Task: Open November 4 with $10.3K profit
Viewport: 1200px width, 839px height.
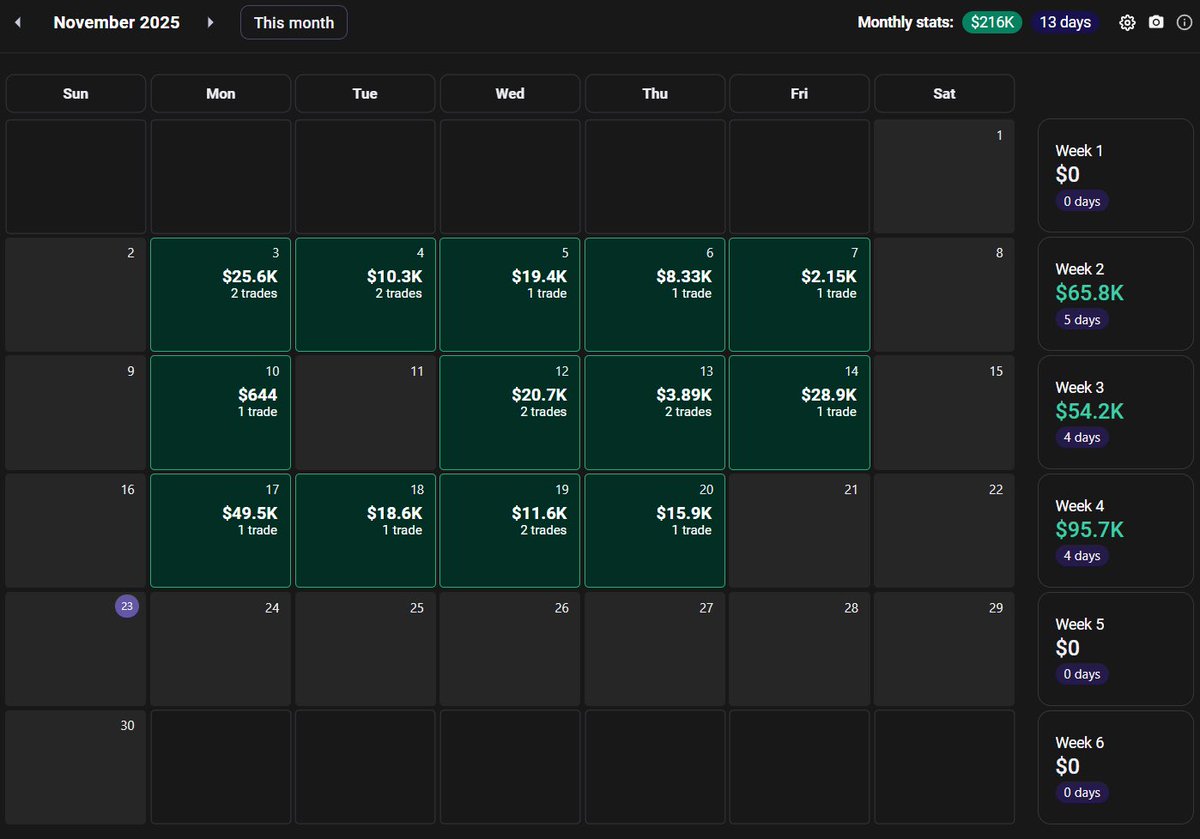Action: (x=365, y=294)
